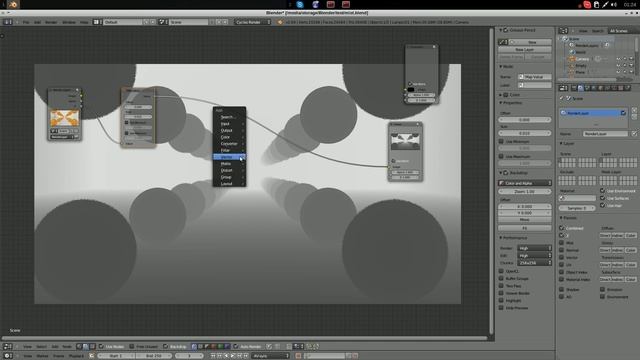
Task: Enable the Use Maximum checkbox
Action: [x=501, y=156]
